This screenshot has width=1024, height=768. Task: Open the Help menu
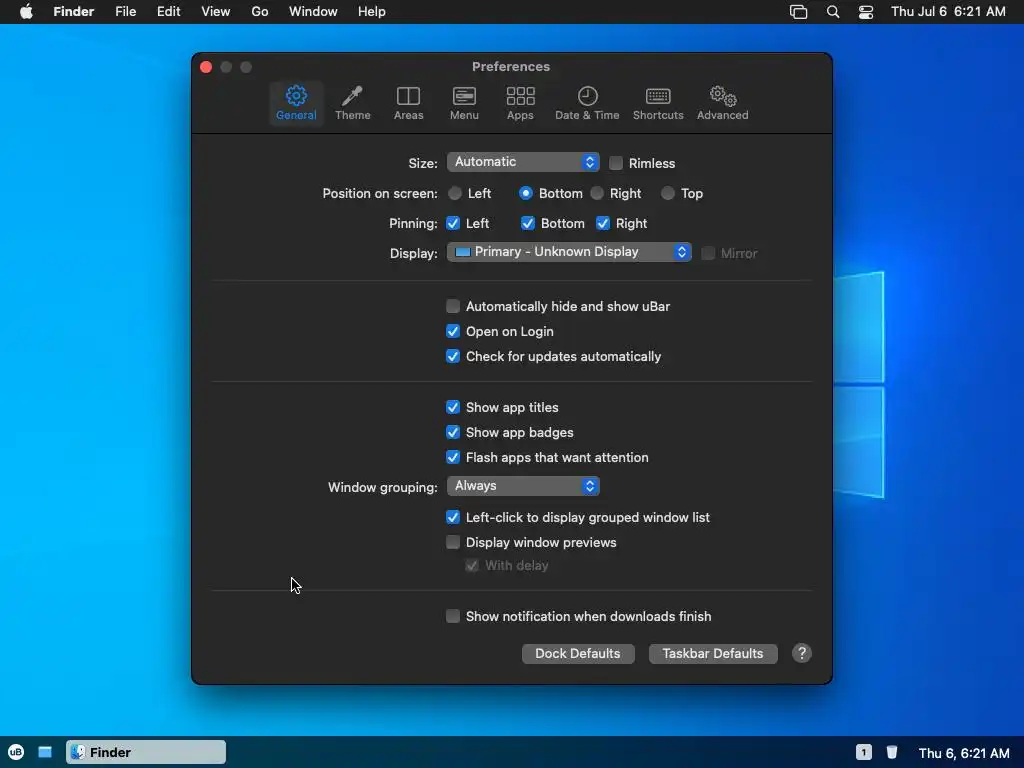tap(372, 12)
